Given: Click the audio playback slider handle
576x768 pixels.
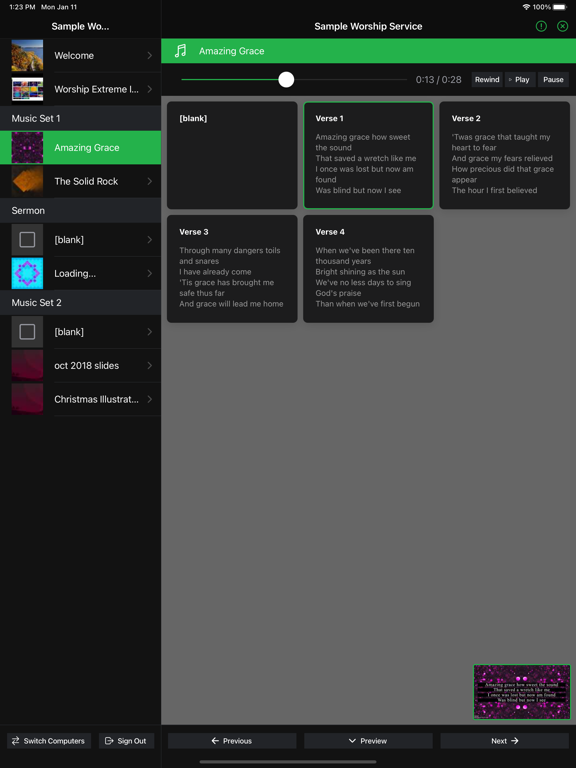Looking at the screenshot, I should (x=286, y=79).
